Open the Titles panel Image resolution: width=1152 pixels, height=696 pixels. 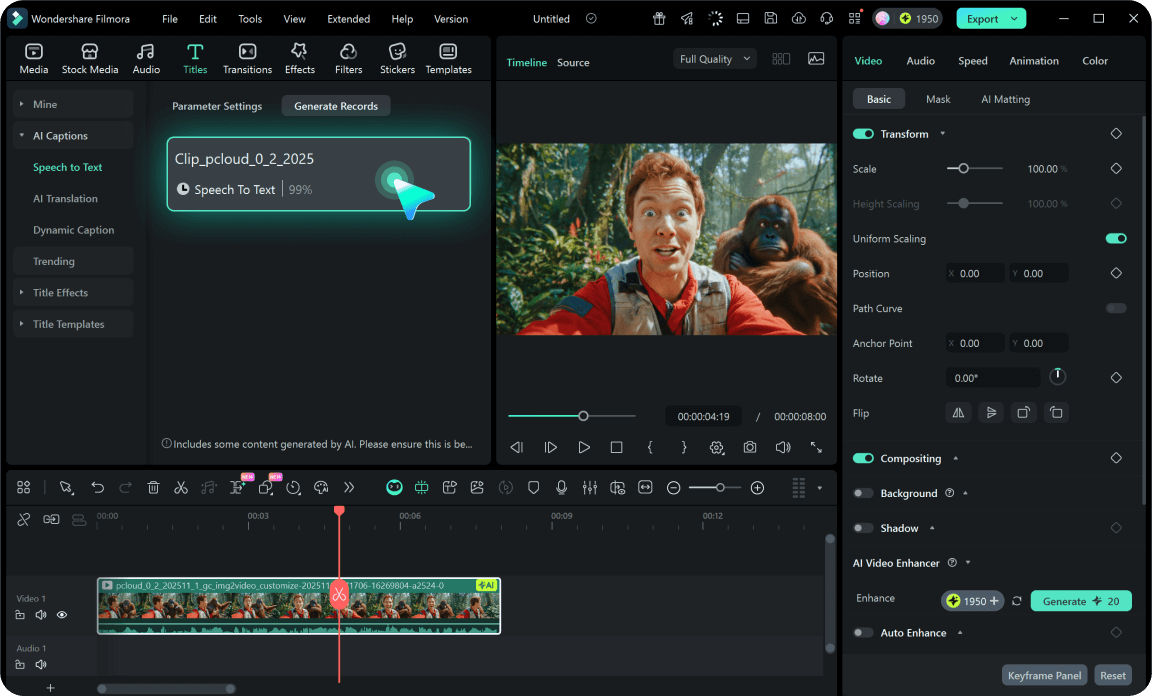(x=195, y=57)
